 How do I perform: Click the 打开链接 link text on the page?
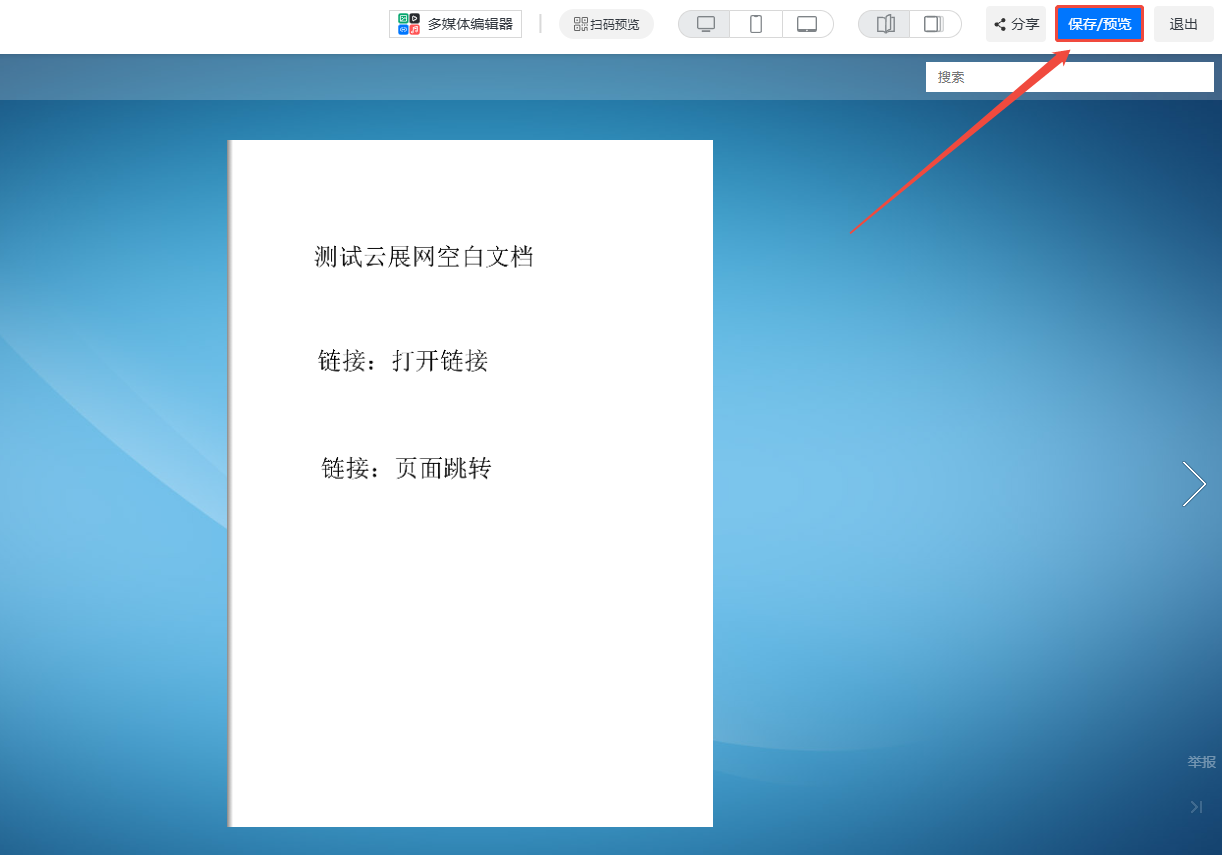440,361
